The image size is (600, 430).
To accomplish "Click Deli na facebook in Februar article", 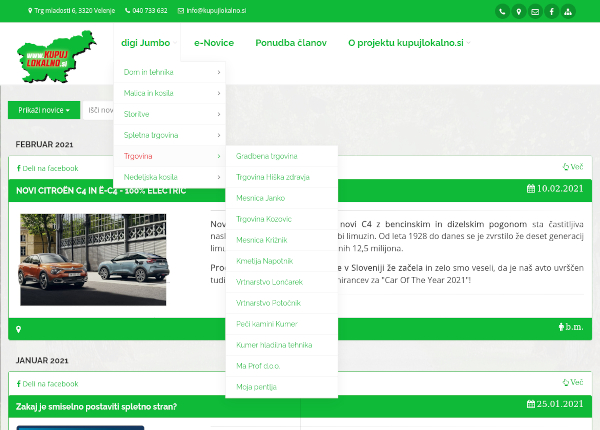I will point(47,168).
